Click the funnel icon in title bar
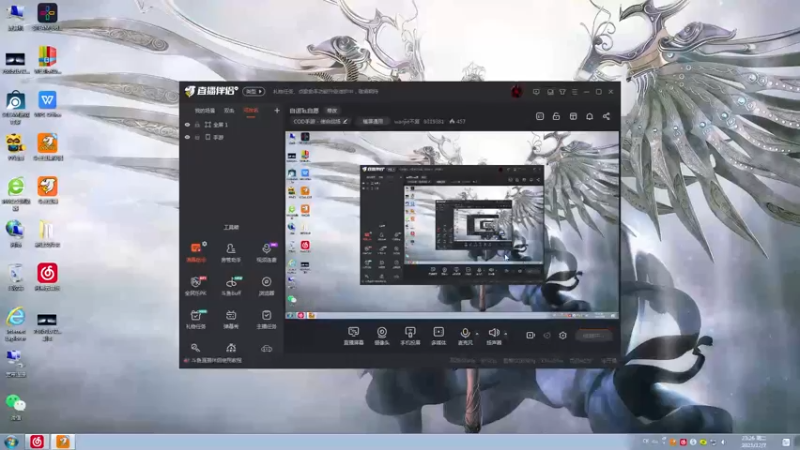The image size is (800, 450). coord(562,92)
